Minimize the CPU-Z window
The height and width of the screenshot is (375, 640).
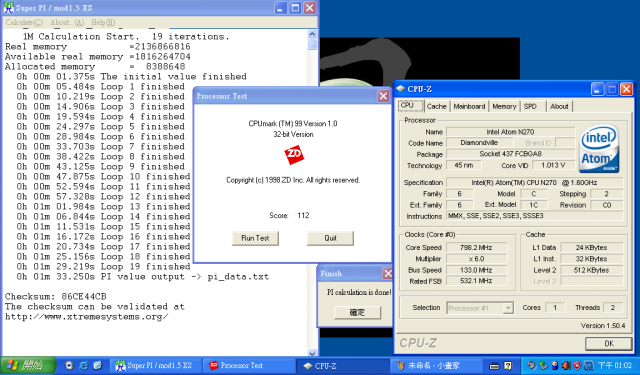tap(598, 89)
